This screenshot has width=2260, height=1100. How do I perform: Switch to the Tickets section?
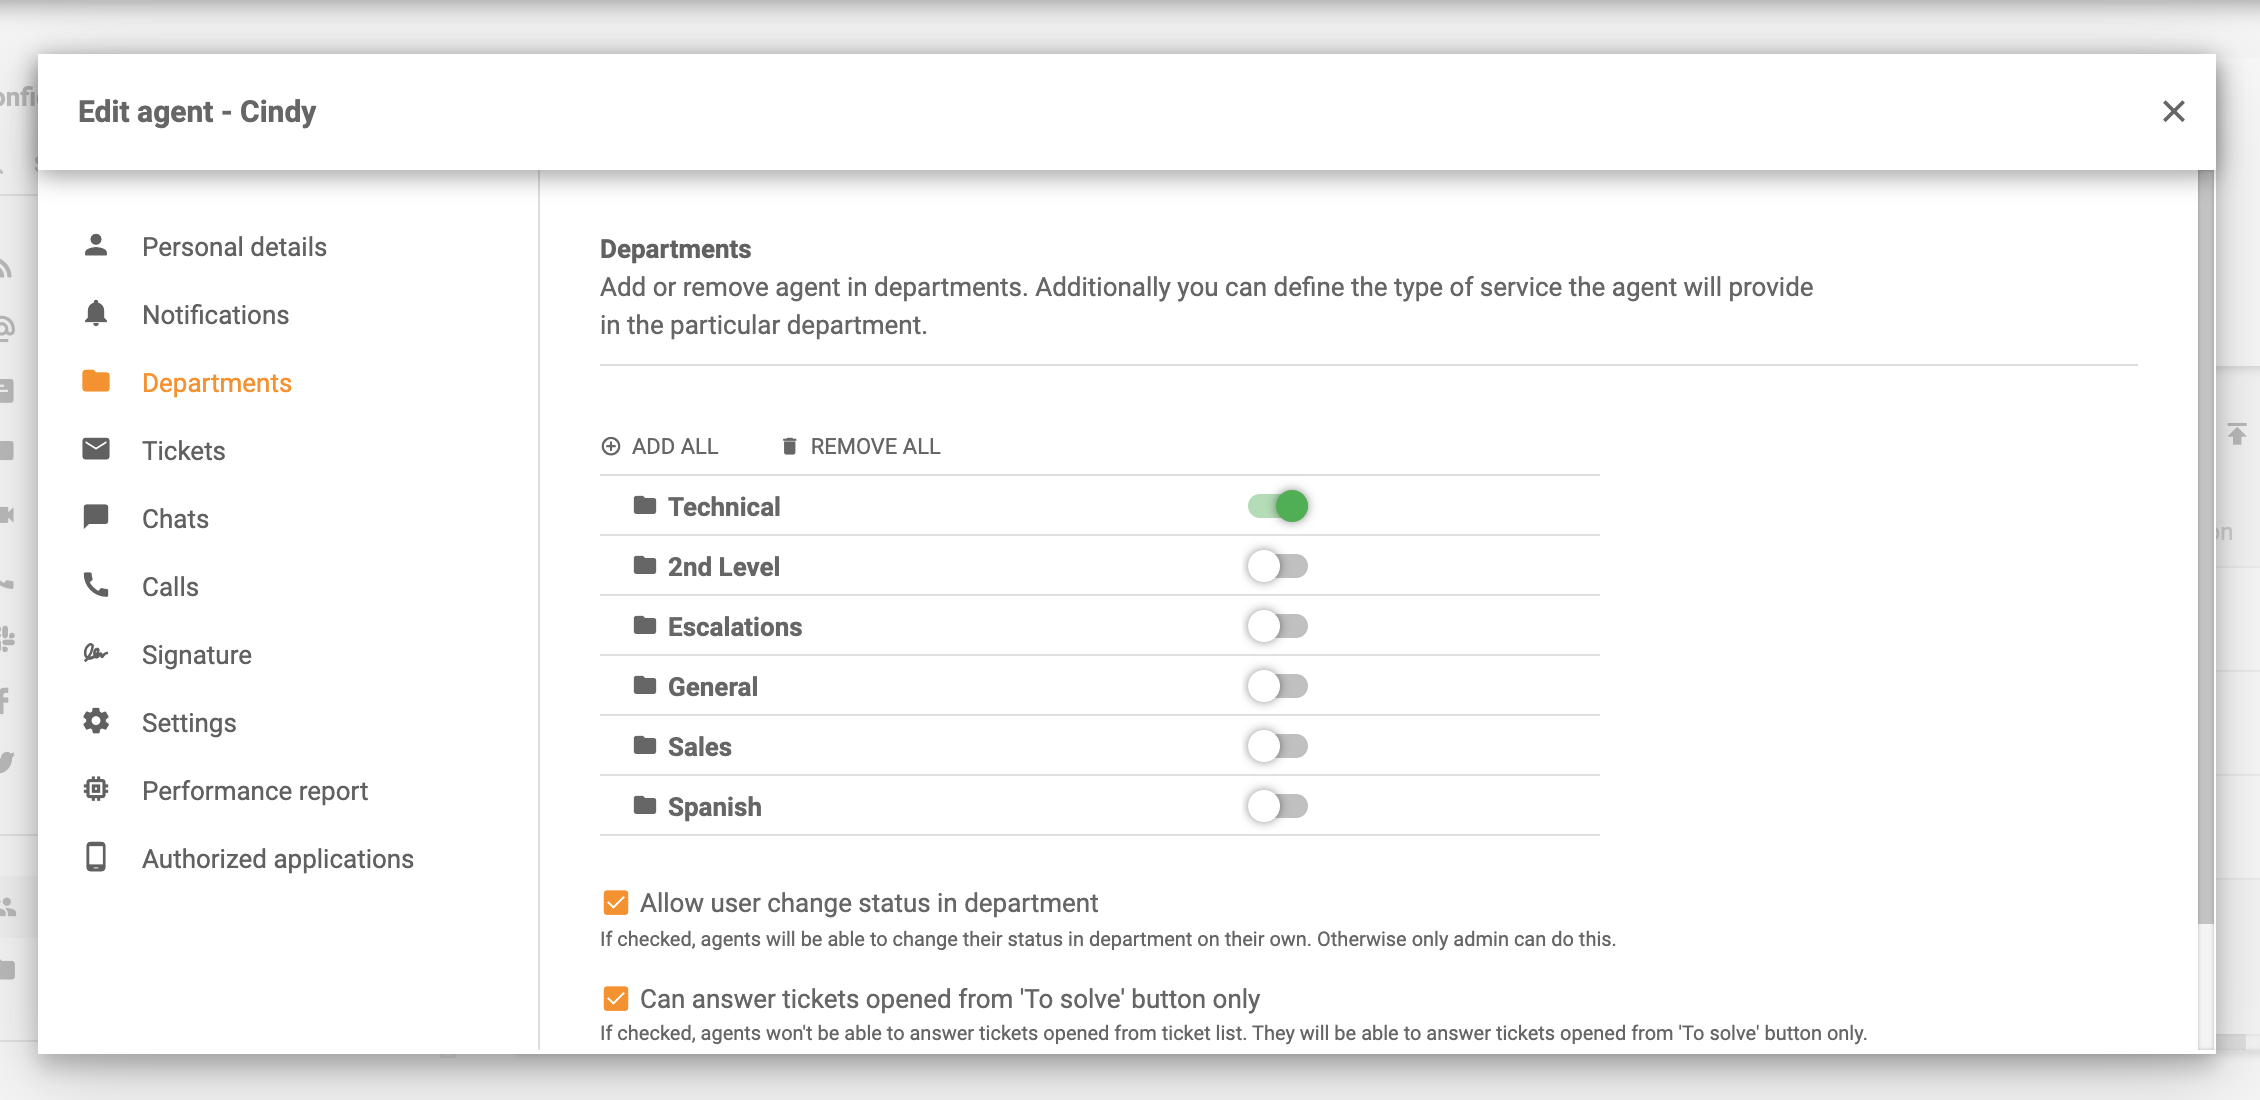[x=184, y=449]
